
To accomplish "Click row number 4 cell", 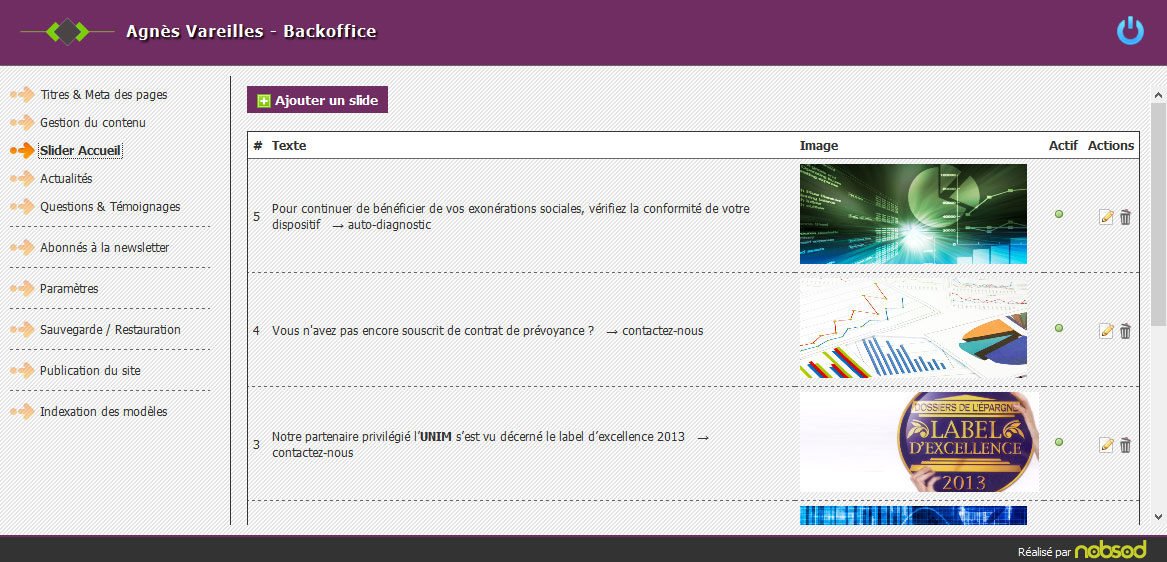I will click(257, 331).
